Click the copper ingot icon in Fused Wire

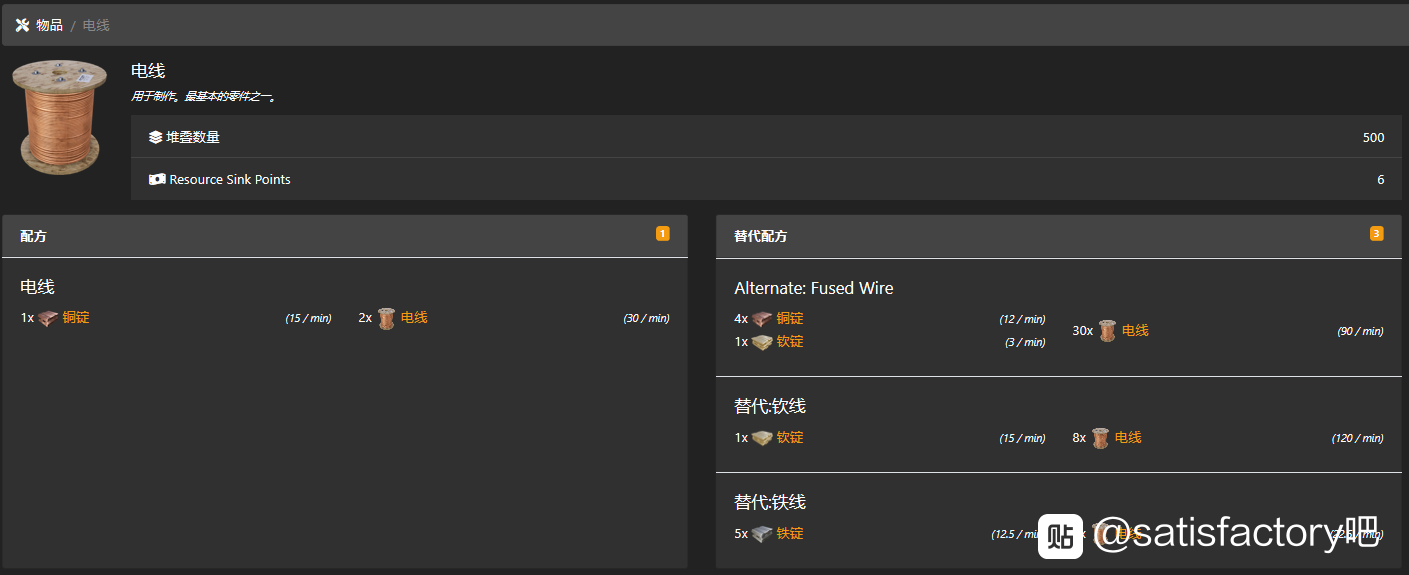[762, 319]
